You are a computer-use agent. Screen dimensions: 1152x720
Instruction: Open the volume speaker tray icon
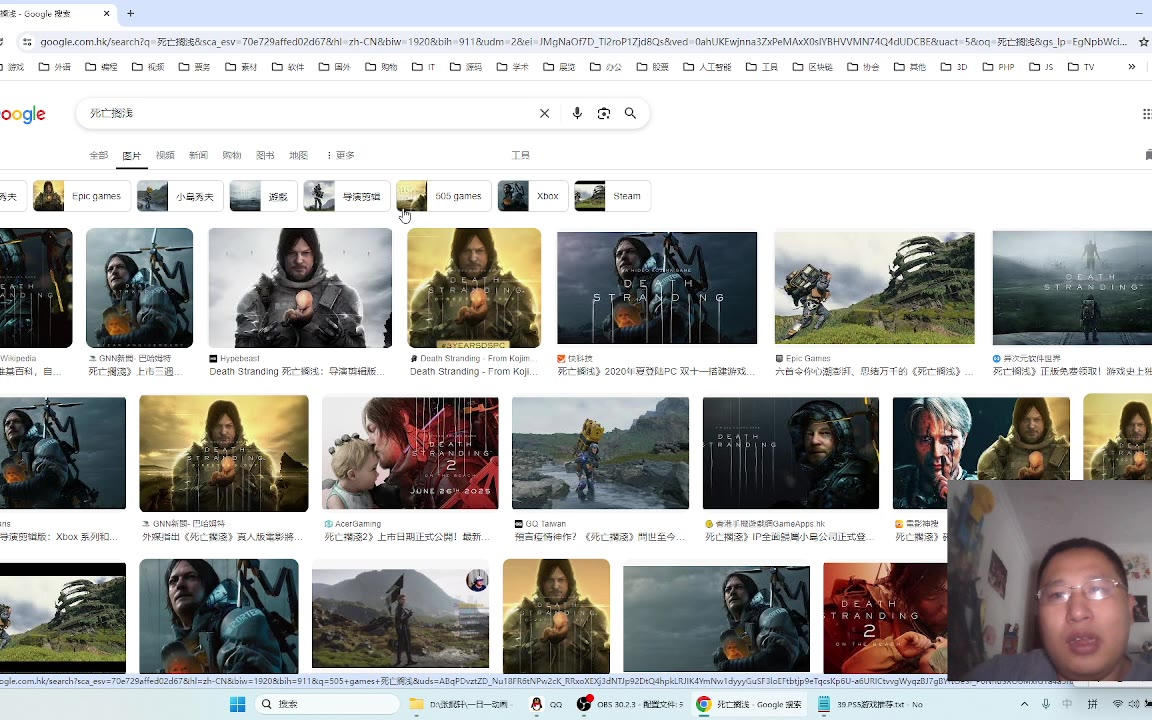1134,704
